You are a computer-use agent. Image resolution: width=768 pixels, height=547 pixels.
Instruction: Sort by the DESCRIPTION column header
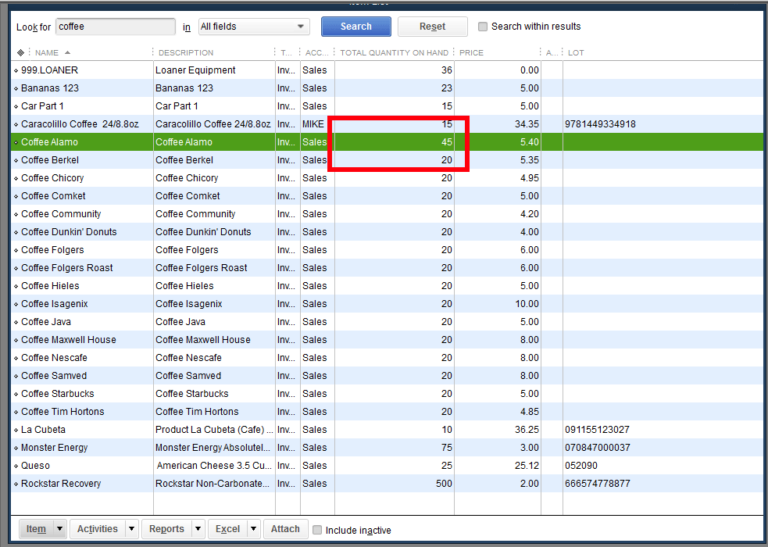(x=186, y=52)
